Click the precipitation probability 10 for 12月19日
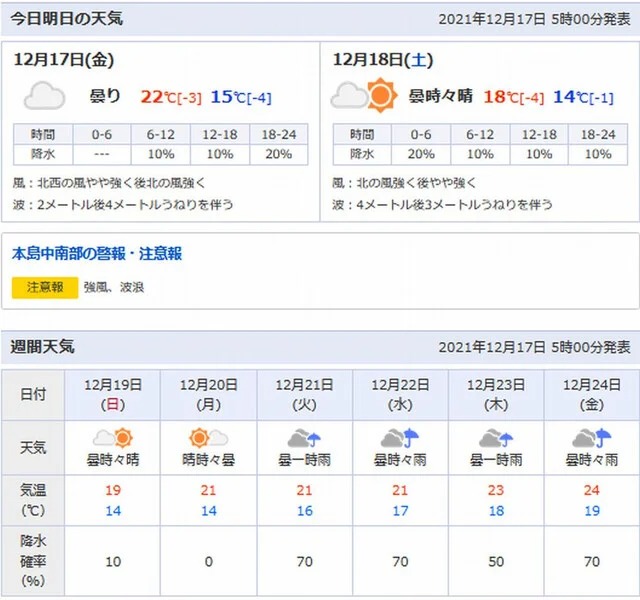 tap(113, 562)
